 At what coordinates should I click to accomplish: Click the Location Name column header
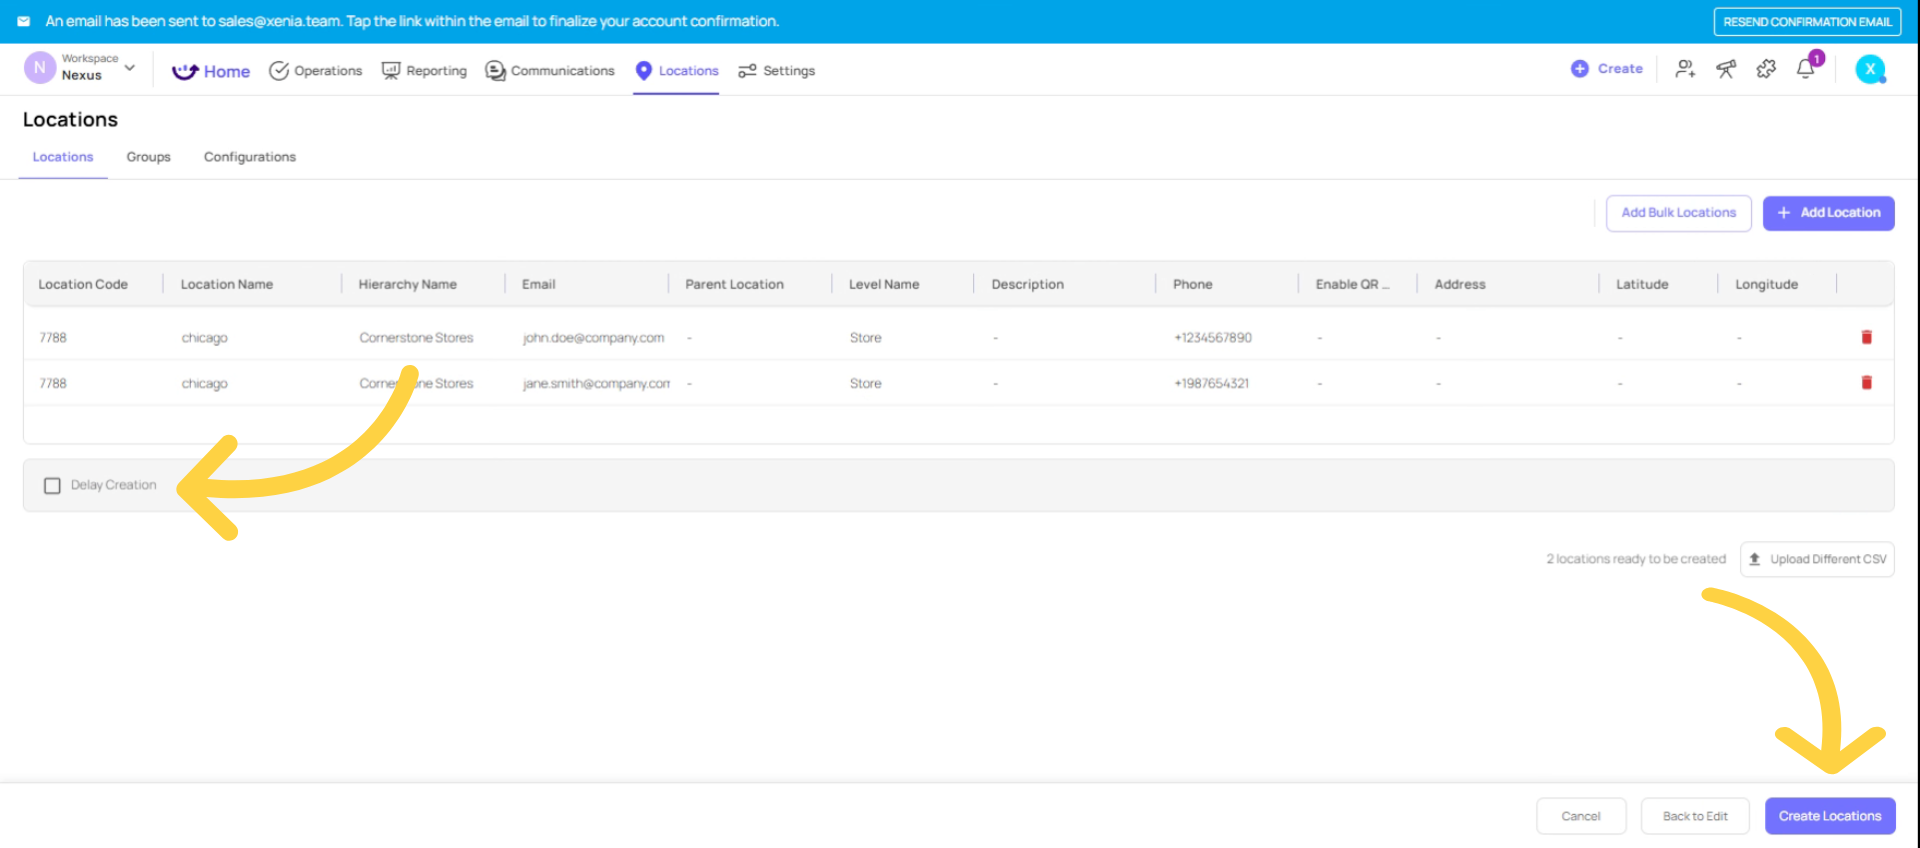tap(227, 285)
